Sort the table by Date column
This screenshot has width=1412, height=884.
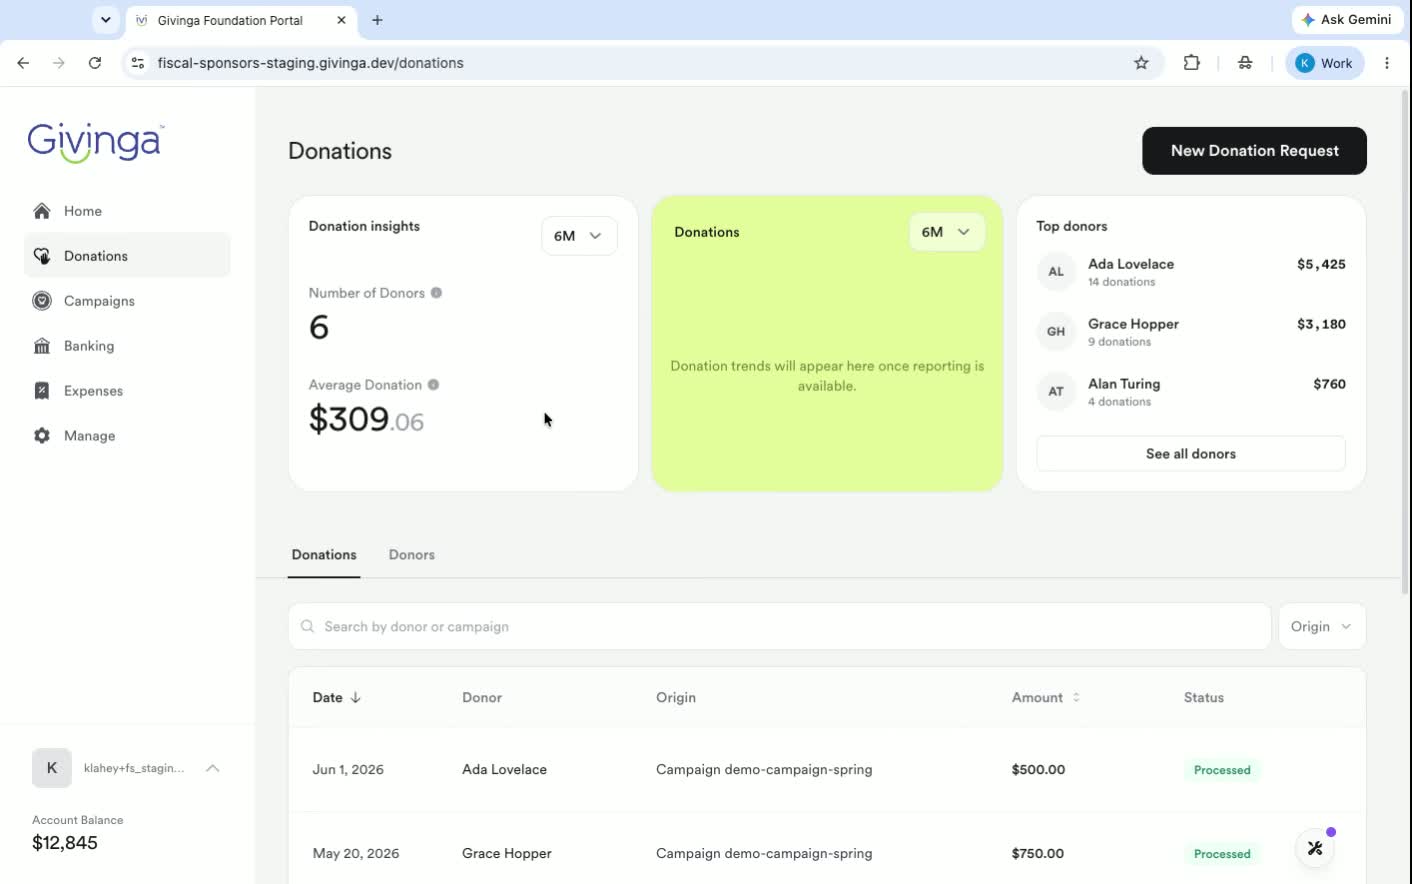click(x=337, y=698)
